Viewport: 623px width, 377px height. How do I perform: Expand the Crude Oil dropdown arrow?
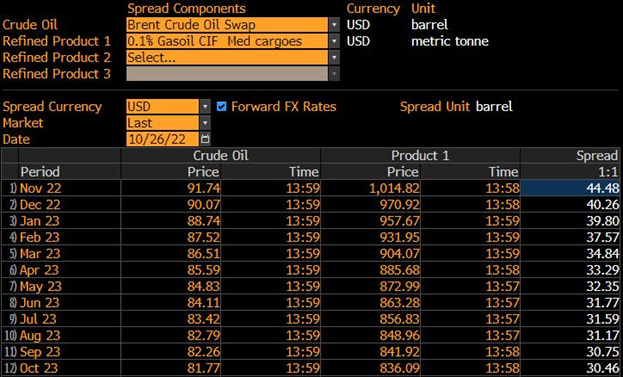pyautogui.click(x=335, y=25)
